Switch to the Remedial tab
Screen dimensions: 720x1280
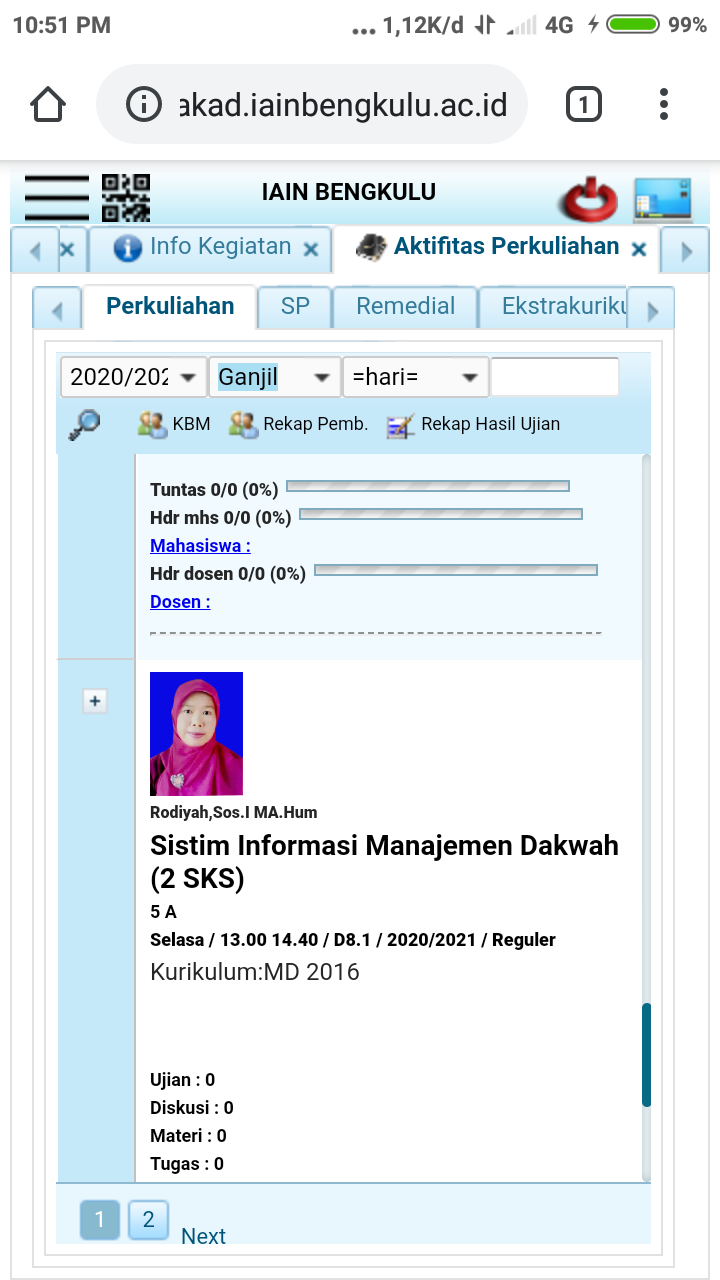405,306
